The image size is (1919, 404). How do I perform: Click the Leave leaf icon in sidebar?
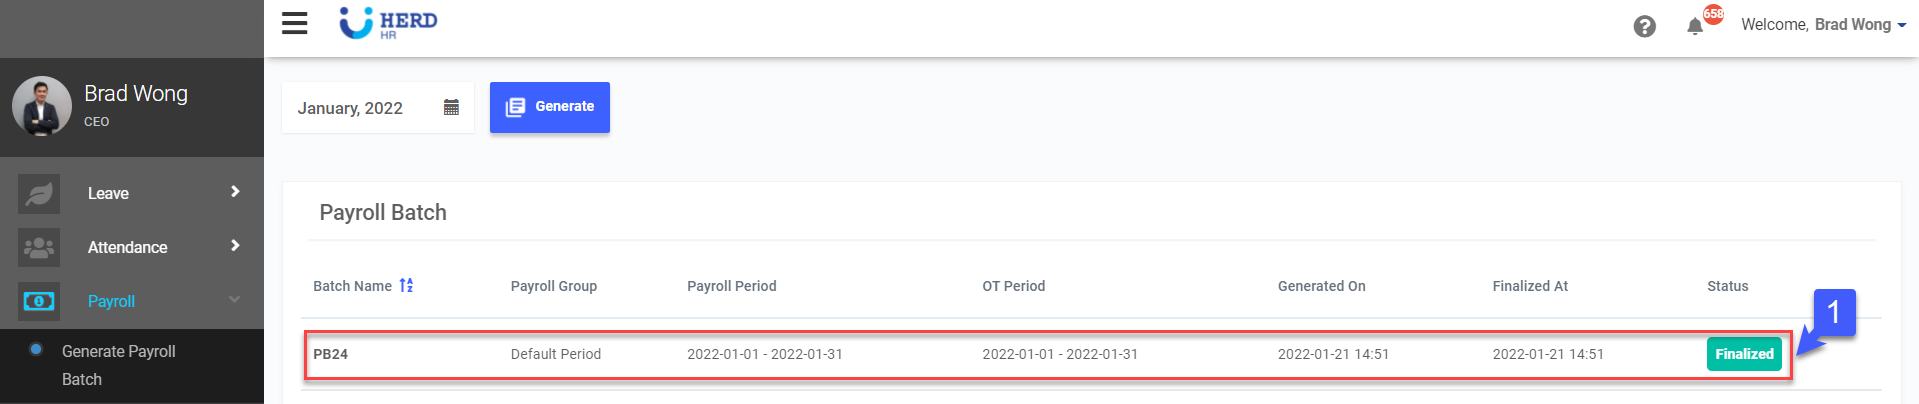(39, 193)
